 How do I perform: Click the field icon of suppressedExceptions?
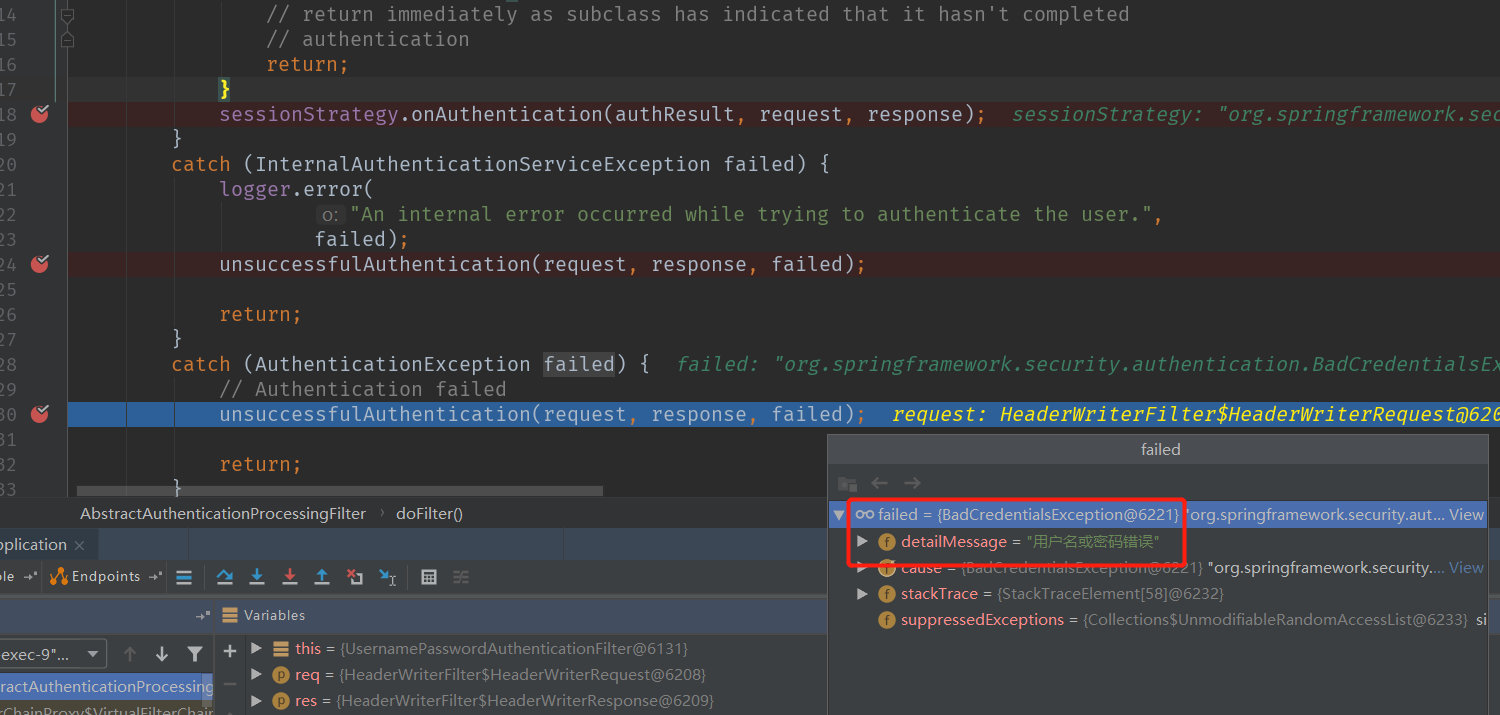(x=886, y=620)
